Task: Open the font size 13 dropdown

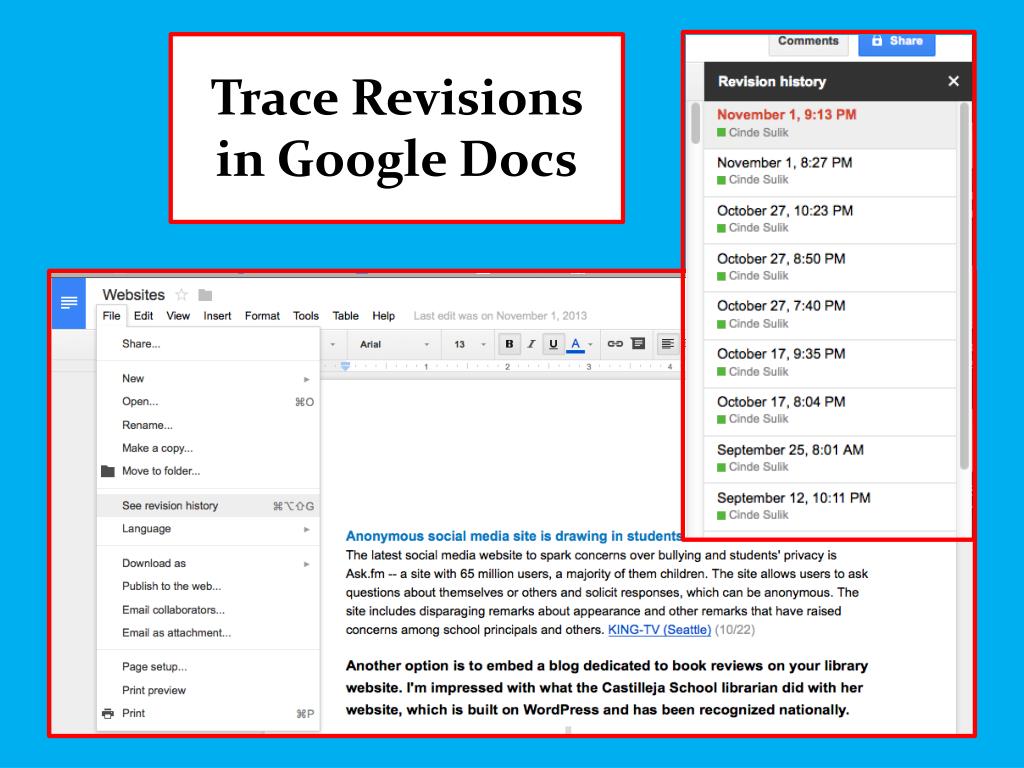Action: (x=470, y=344)
